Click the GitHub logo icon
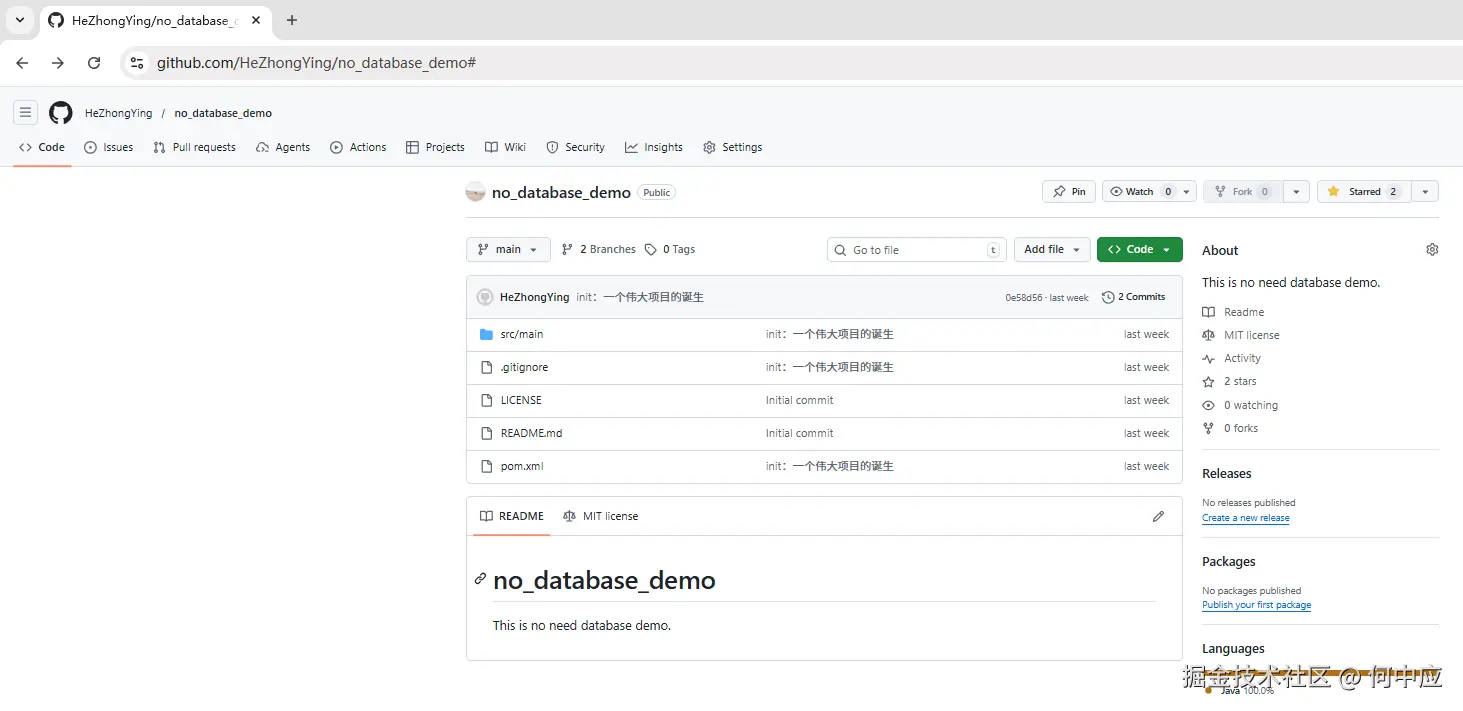The height and width of the screenshot is (711, 1463). coord(61,113)
